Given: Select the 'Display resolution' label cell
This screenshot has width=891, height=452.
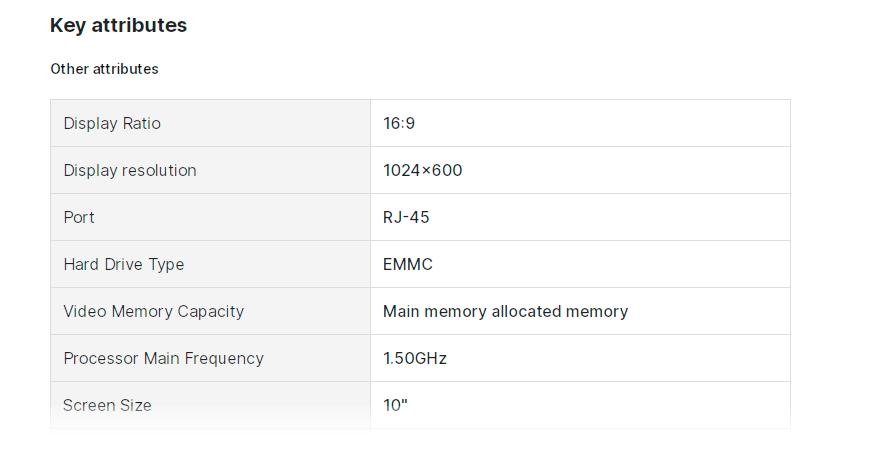Looking at the screenshot, I should click(130, 170).
